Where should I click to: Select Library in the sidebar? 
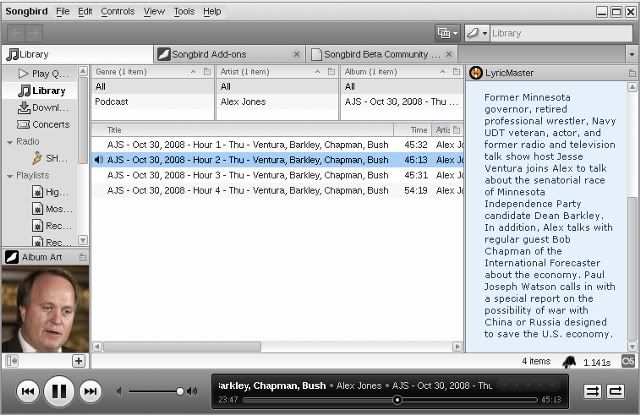pyautogui.click(x=40, y=91)
